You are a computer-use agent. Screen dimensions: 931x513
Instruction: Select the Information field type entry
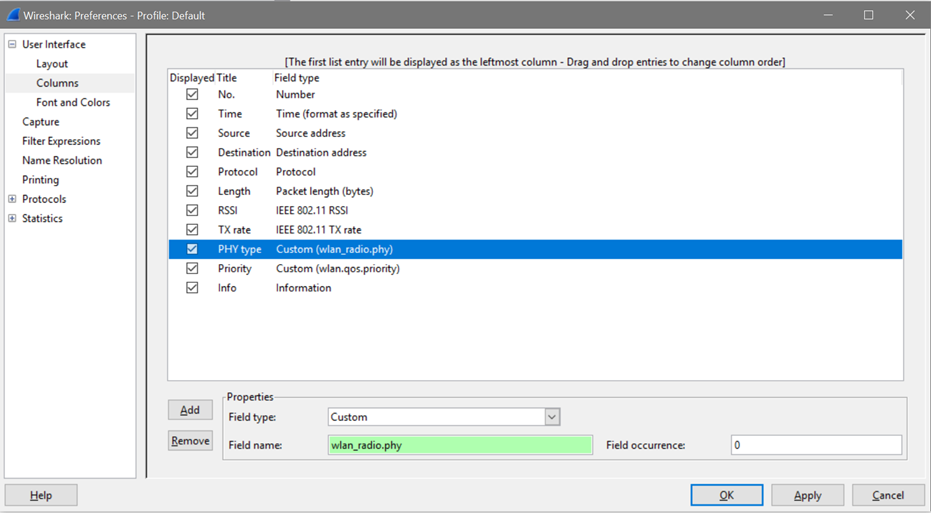coord(303,288)
